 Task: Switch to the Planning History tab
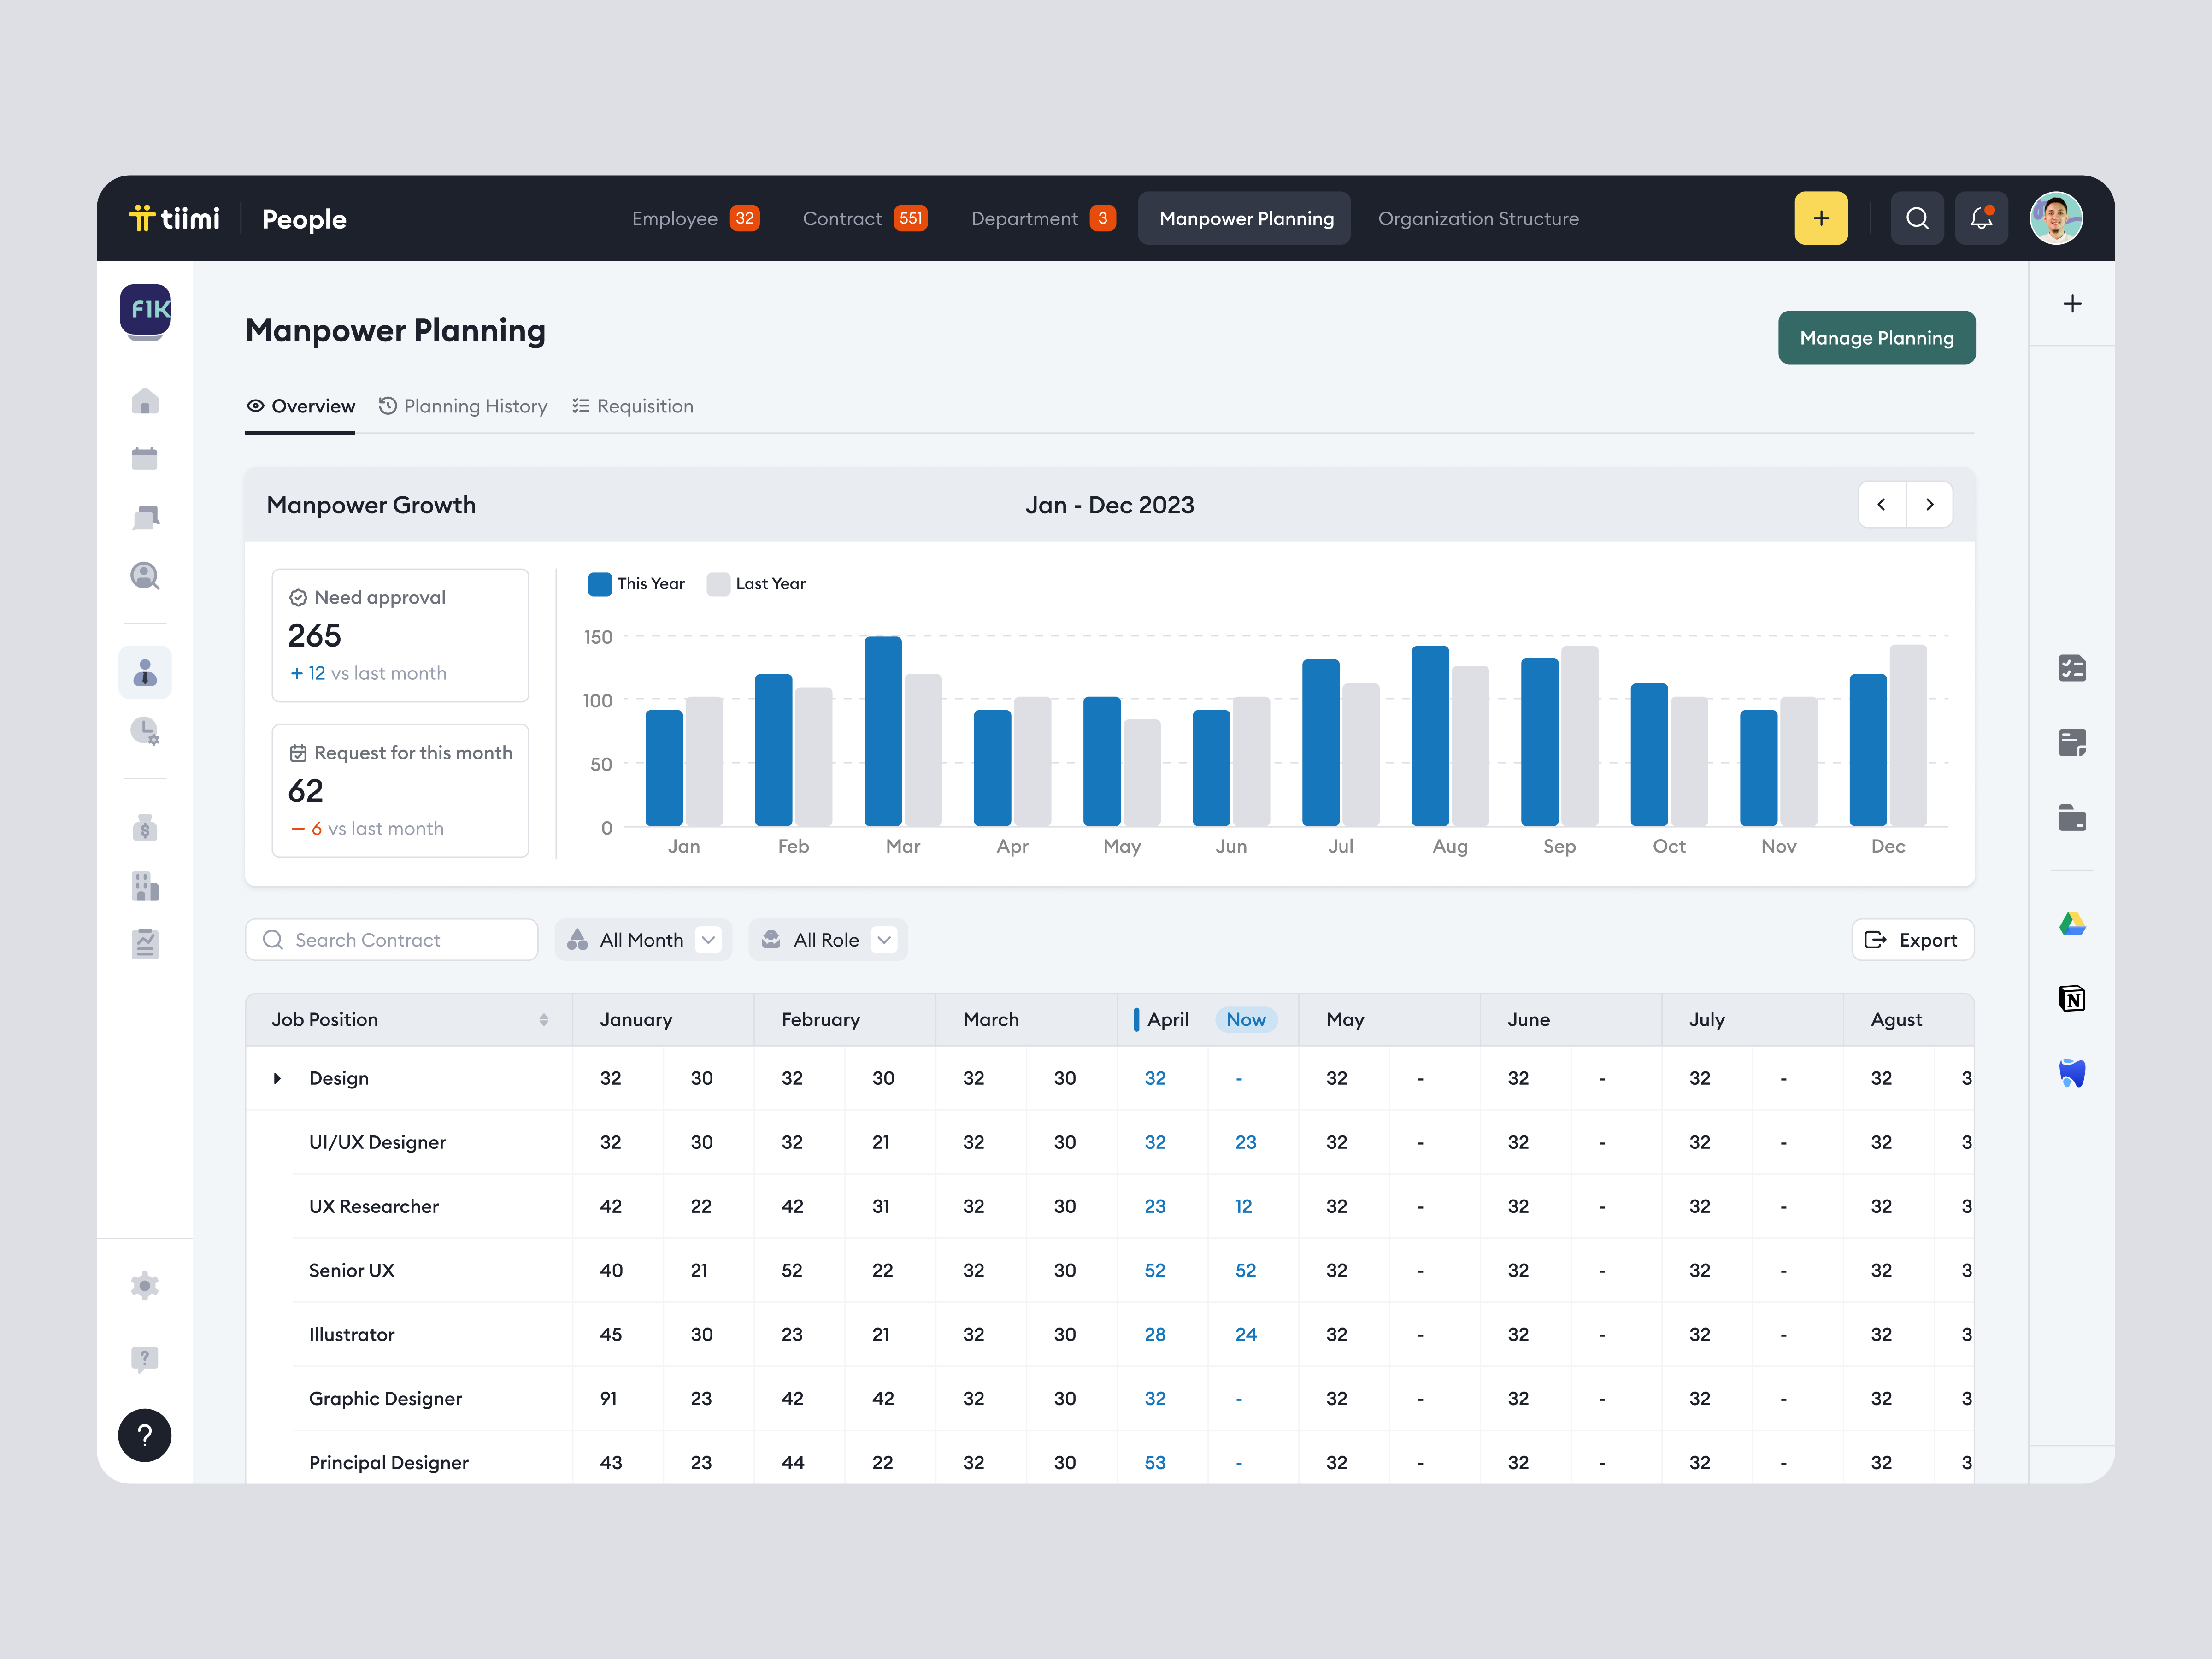(x=464, y=406)
